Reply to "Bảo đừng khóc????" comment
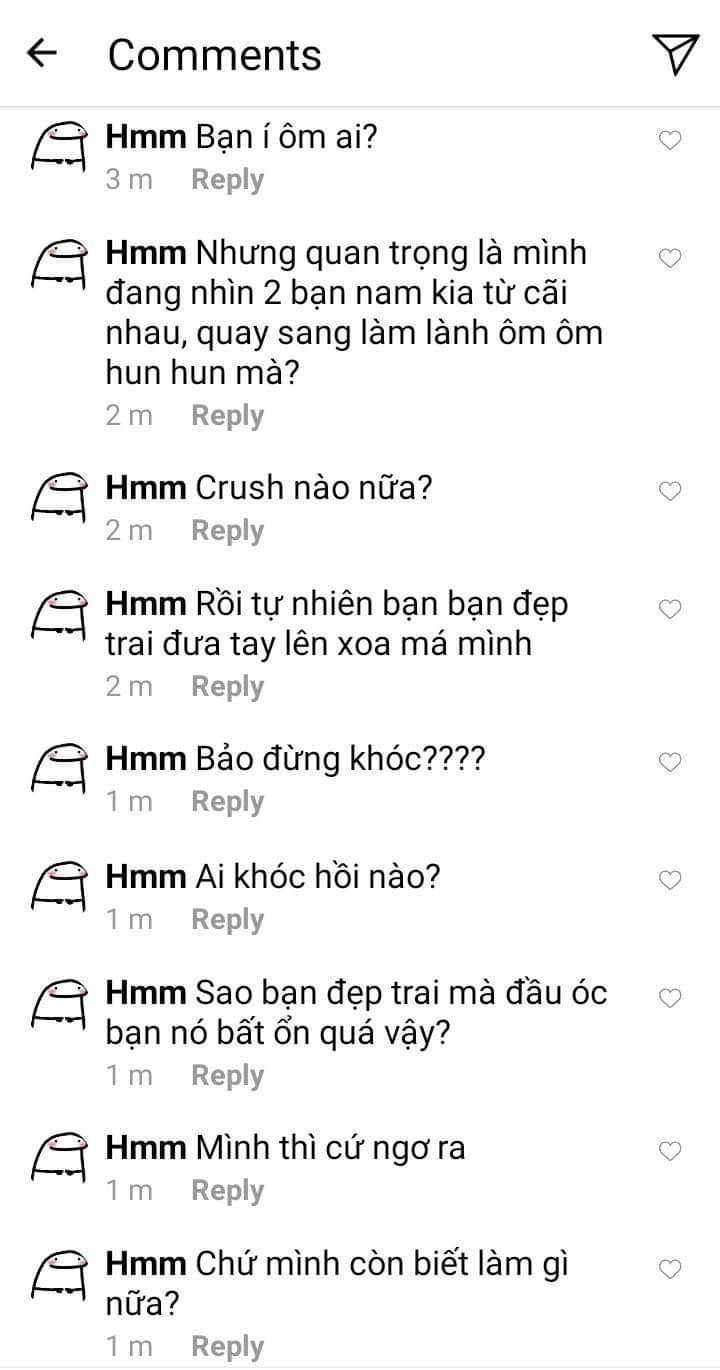 tap(227, 802)
